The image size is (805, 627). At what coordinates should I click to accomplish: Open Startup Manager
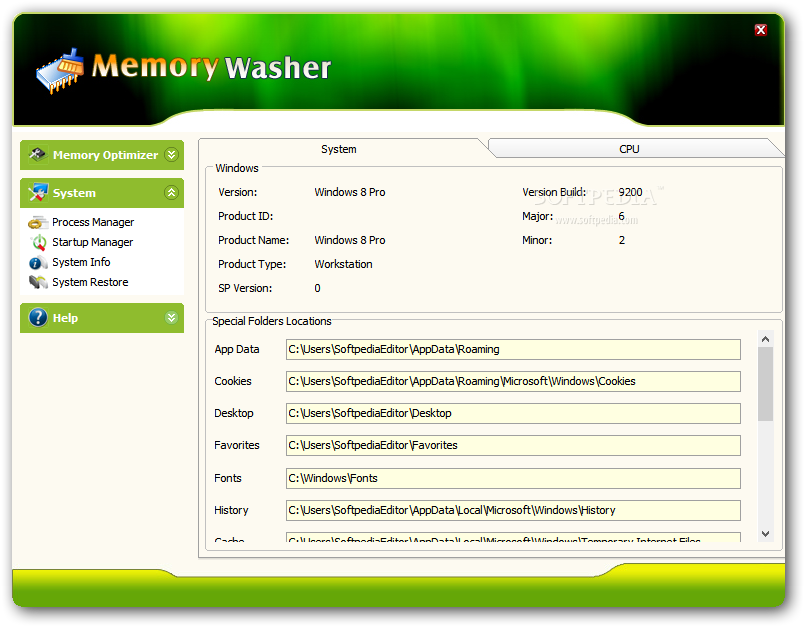[x=92, y=242]
